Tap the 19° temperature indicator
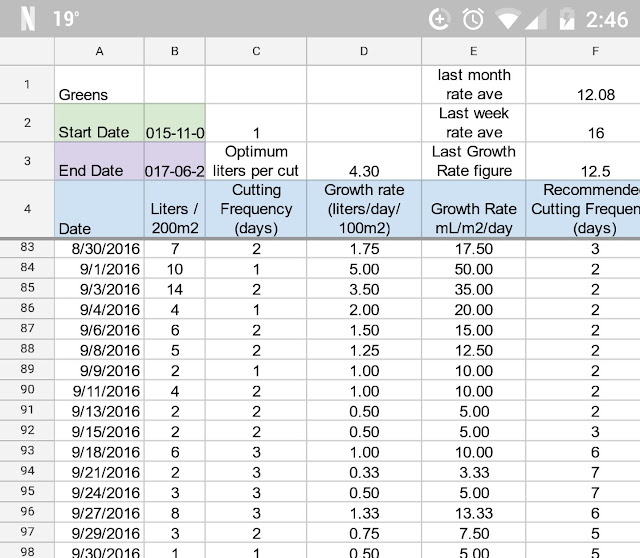The height and width of the screenshot is (558, 640). (x=67, y=19)
